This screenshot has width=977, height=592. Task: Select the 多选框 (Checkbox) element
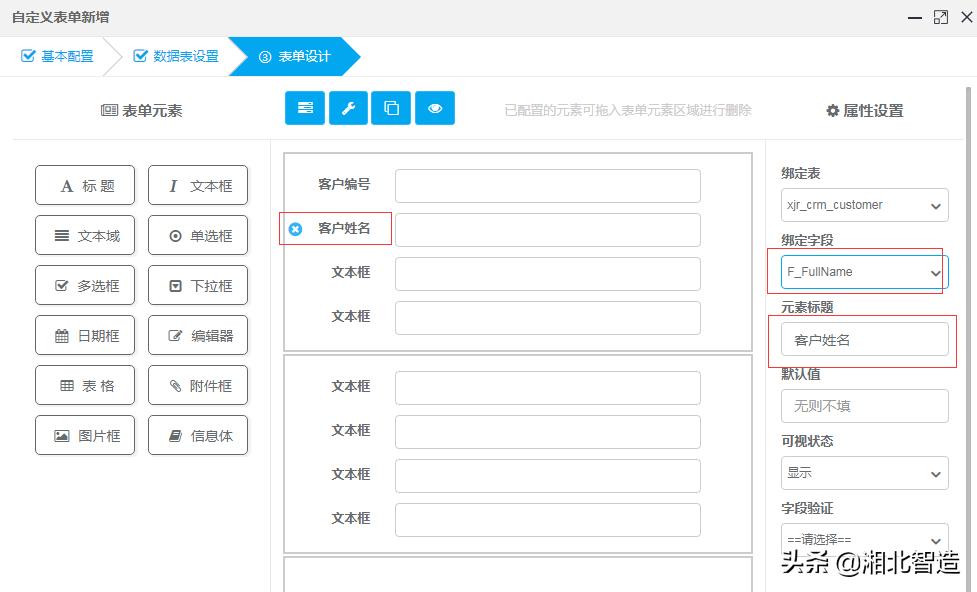tap(84, 285)
